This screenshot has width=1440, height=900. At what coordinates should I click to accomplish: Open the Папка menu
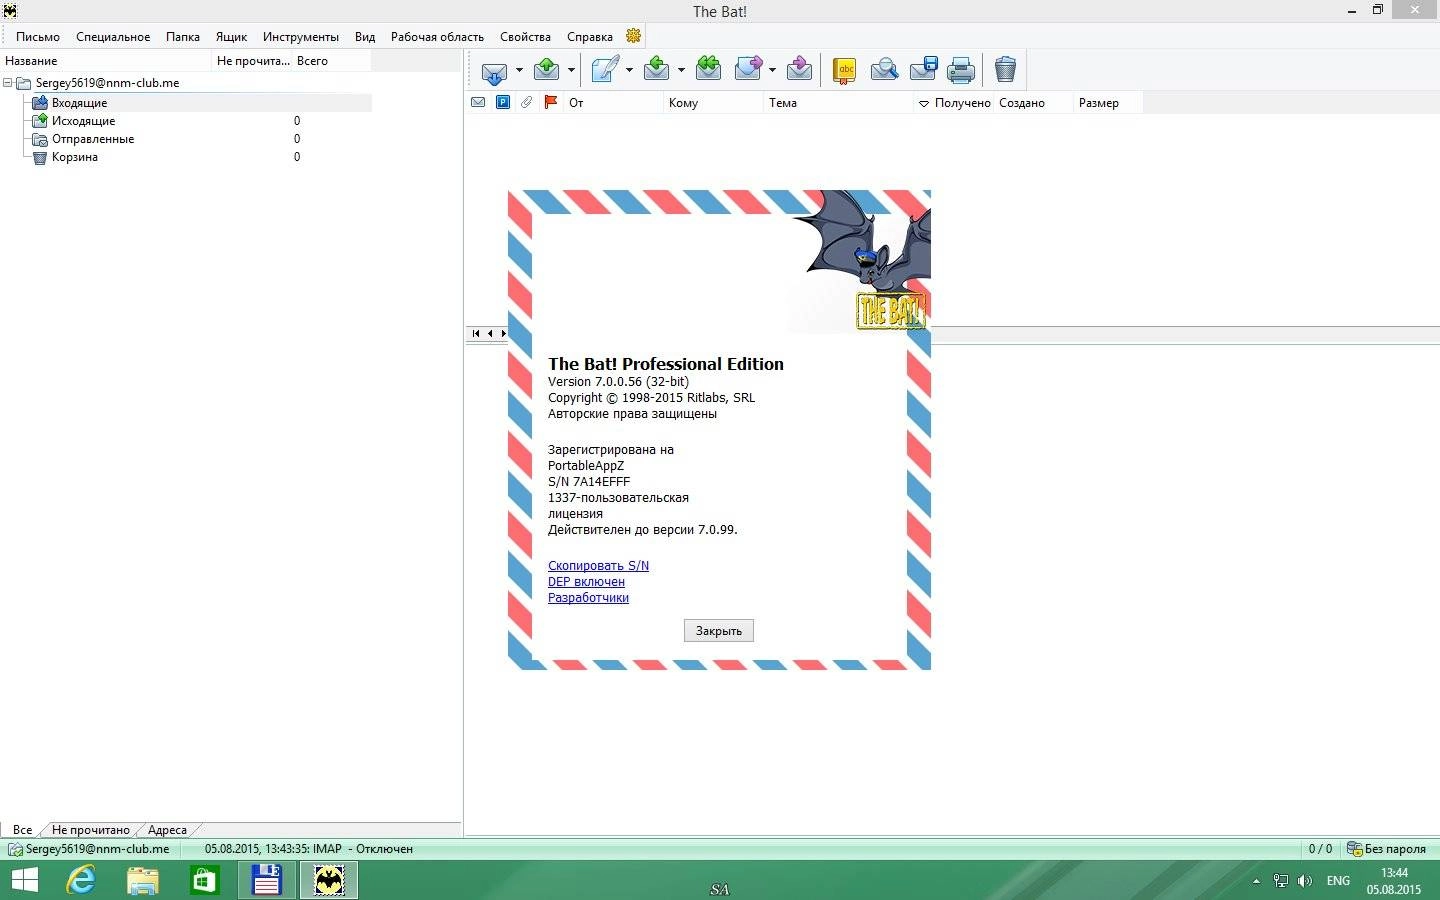point(183,37)
